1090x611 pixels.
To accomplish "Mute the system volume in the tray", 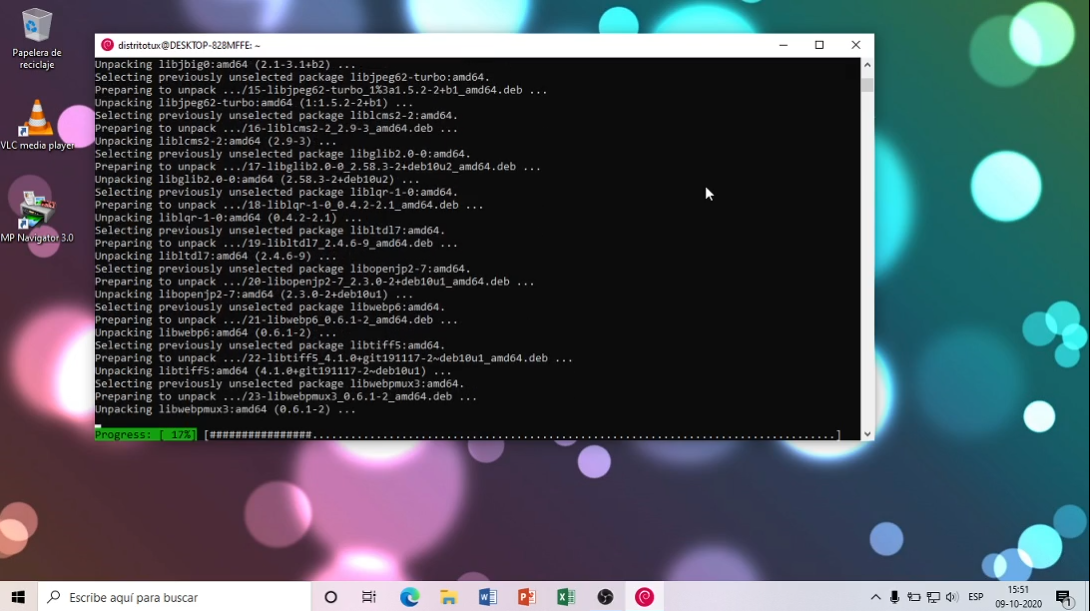I will pyautogui.click(x=950, y=597).
